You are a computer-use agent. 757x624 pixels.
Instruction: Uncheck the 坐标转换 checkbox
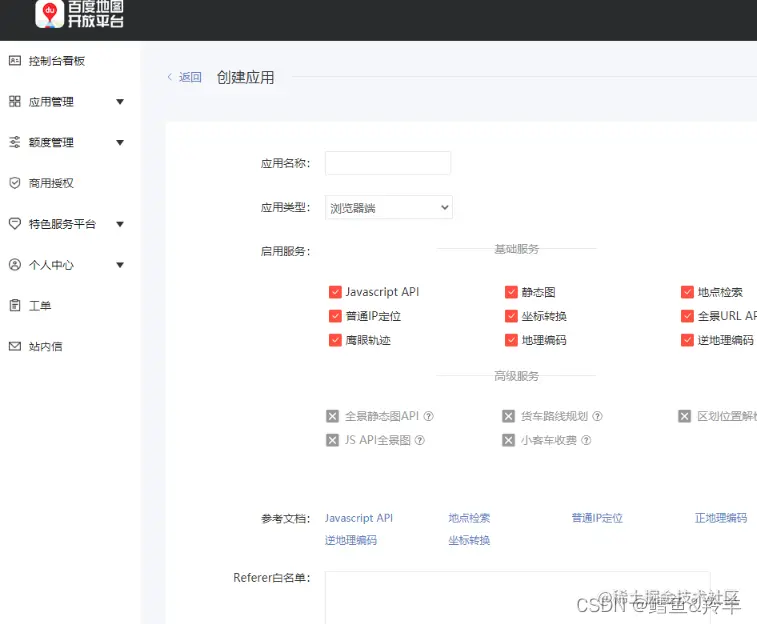511,316
